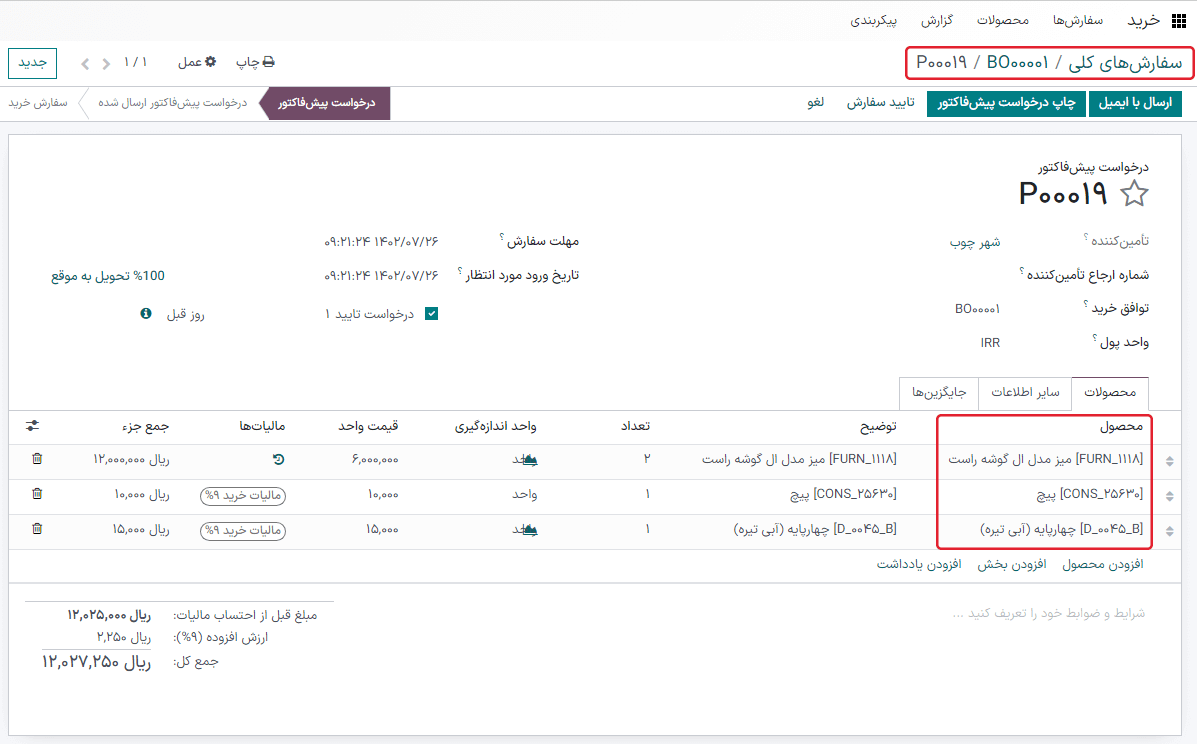
Task: Select the سفارش خرید status stage
Action: (38, 103)
